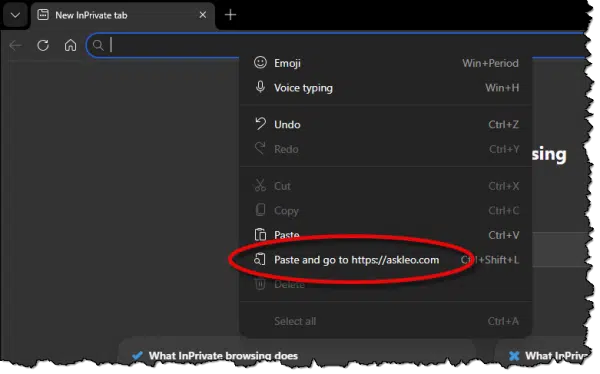Screen dimensions: 600x374
Task: Select Redo in the context menu
Action: click(386, 149)
